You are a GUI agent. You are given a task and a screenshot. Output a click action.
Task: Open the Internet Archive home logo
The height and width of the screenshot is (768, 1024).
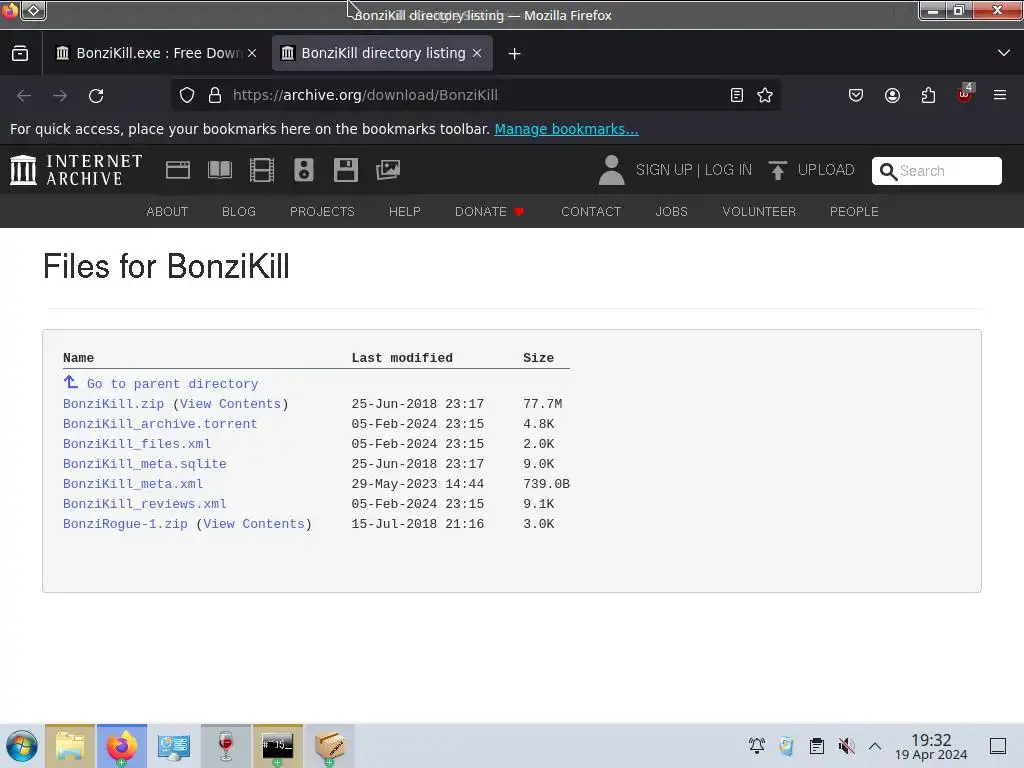(76, 170)
